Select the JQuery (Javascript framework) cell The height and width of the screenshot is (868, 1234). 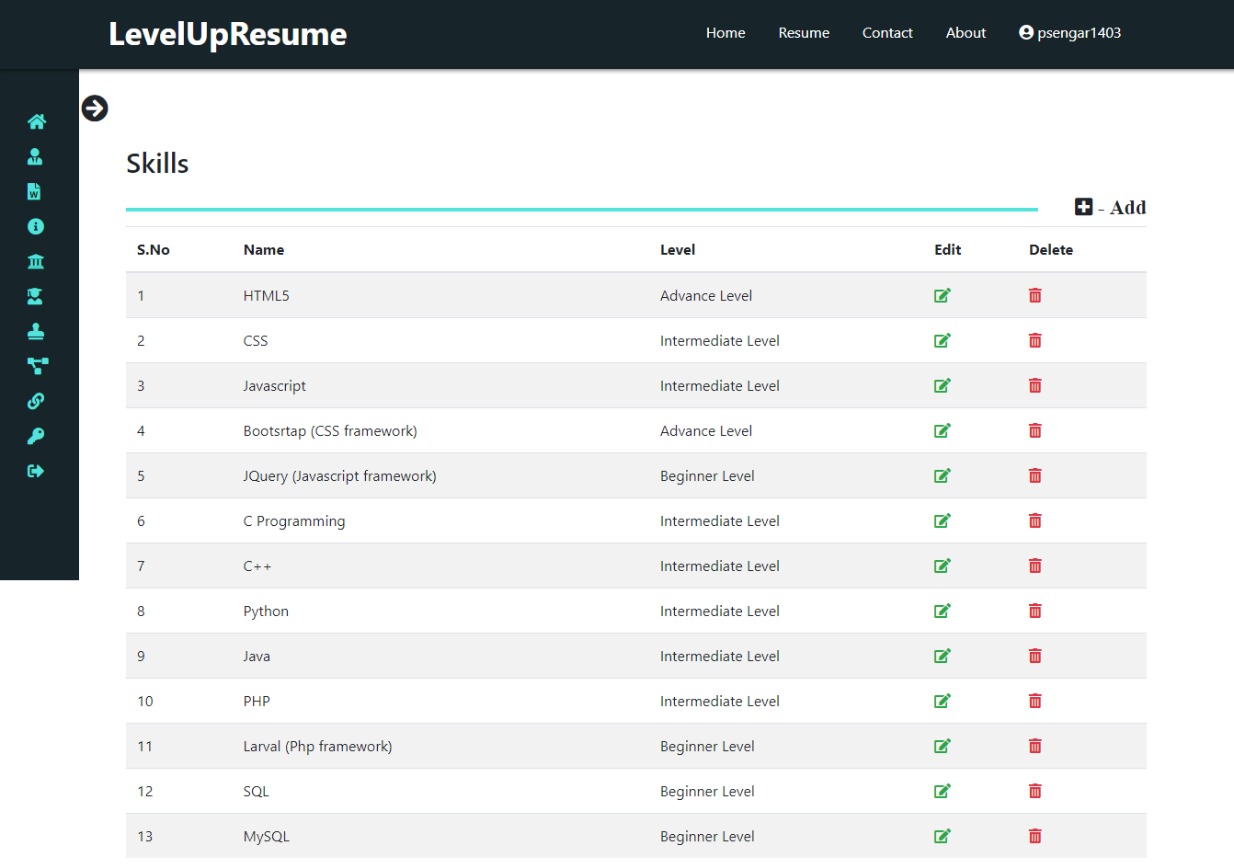(339, 476)
